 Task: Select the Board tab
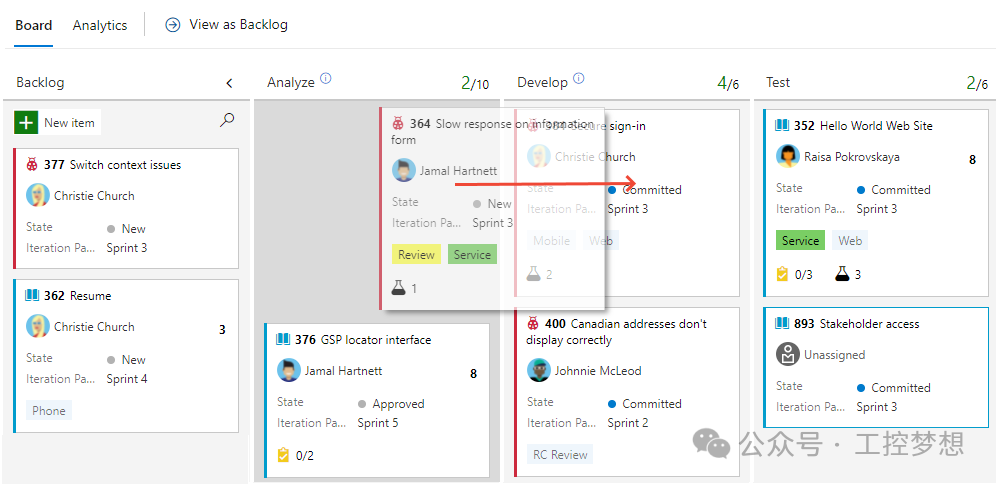pos(34,25)
